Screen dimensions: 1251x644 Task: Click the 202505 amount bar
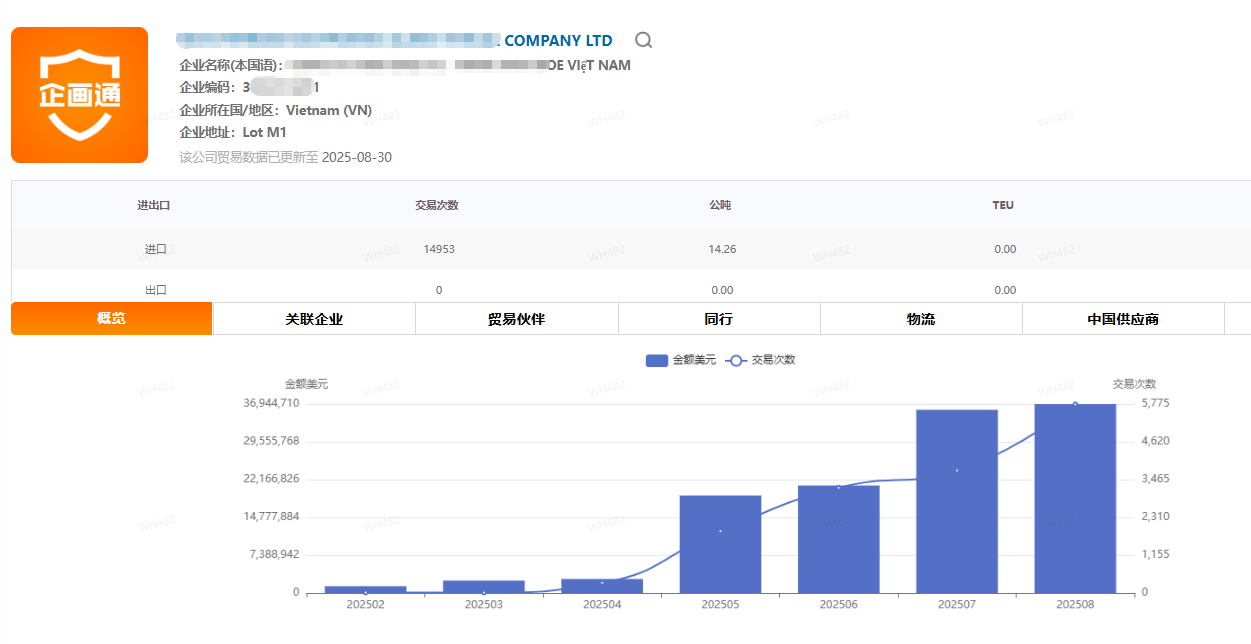pyautogui.click(x=720, y=544)
